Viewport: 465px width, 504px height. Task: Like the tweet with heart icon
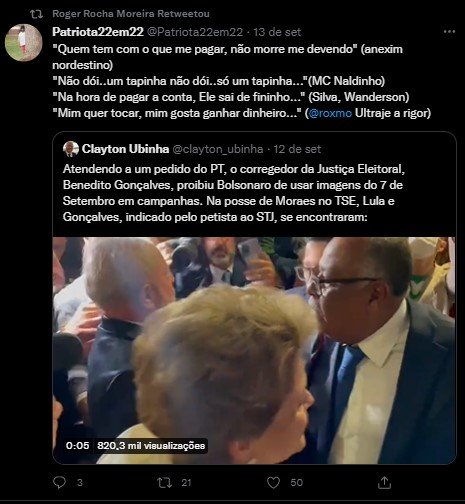click(x=273, y=482)
